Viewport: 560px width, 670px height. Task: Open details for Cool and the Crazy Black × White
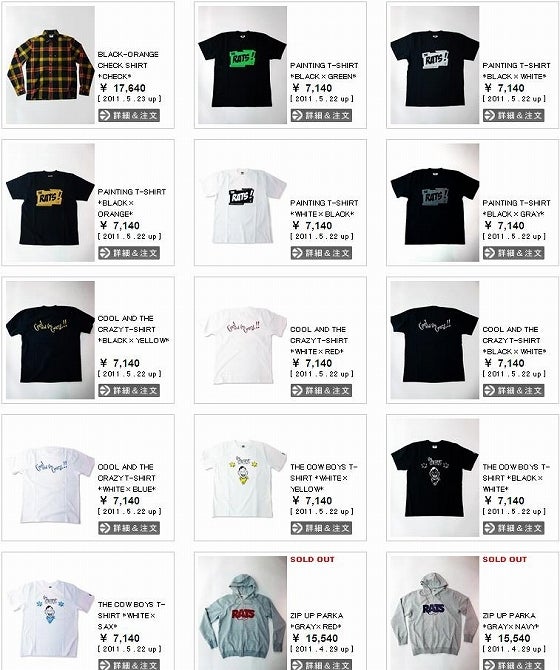513,391
